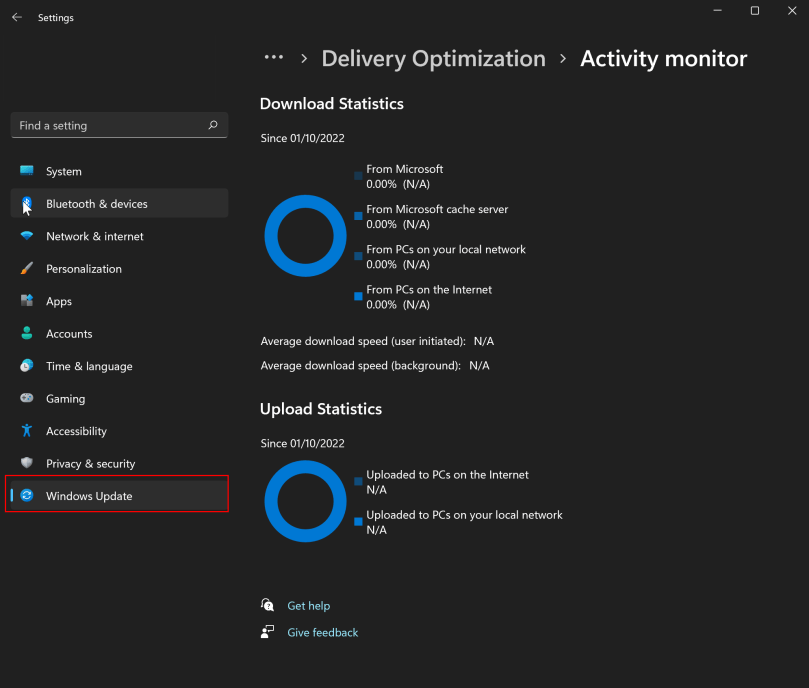Viewport: 809px width, 688px height.
Task: Expand the breadcrumb ellipsis menu
Action: pos(274,58)
